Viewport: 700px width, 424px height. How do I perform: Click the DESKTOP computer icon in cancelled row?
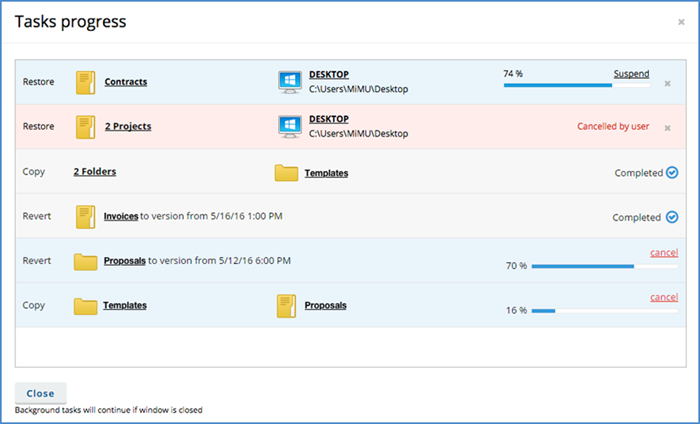tap(290, 127)
